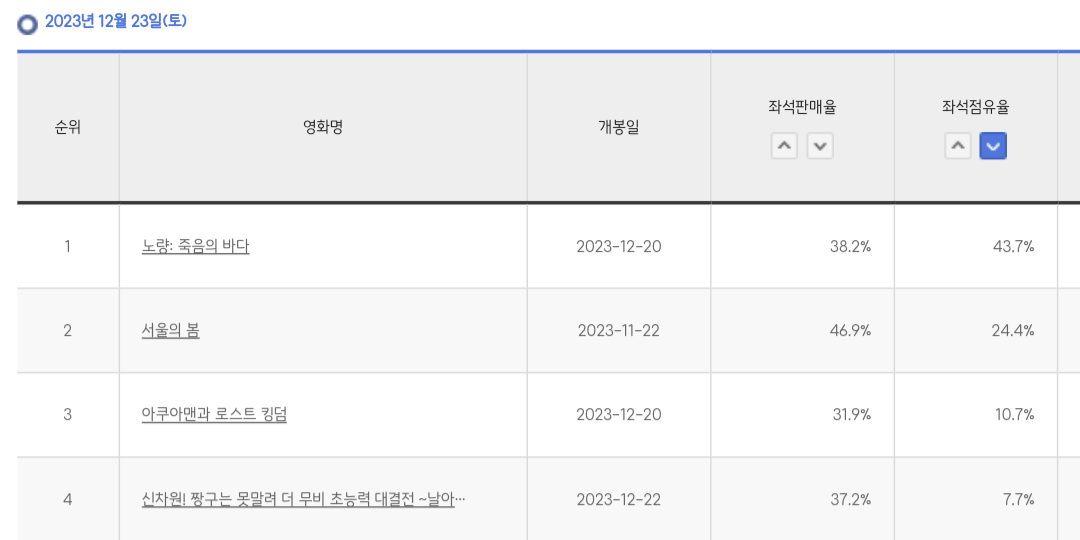Select the 2023-12-22 release date cell
Screen dimensions: 1080x540
[619, 499]
